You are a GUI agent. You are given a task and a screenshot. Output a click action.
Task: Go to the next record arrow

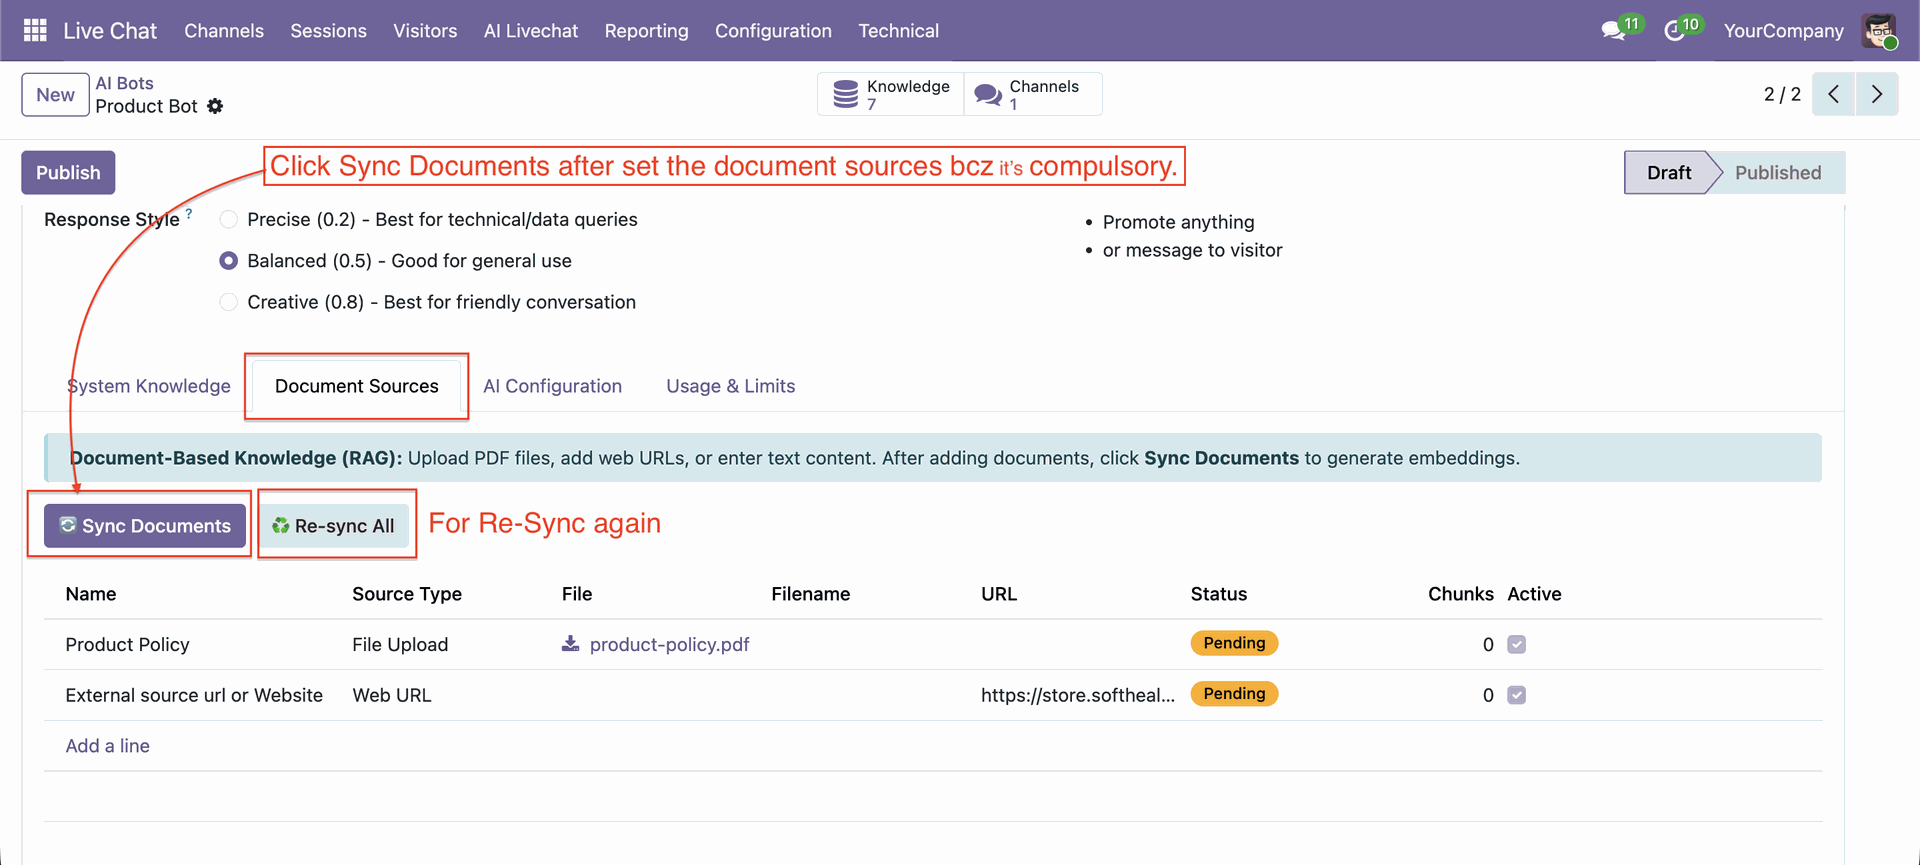coord(1876,94)
